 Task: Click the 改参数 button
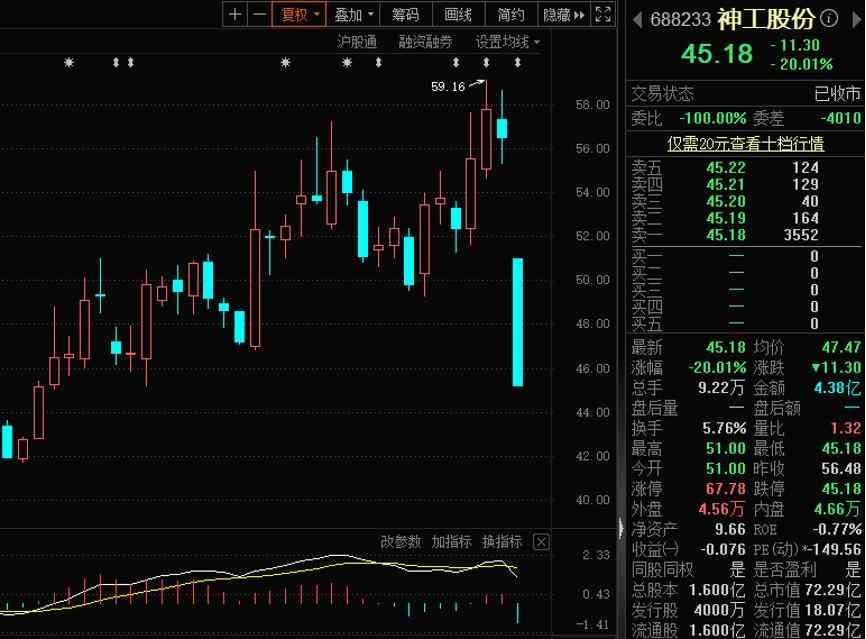(401, 542)
